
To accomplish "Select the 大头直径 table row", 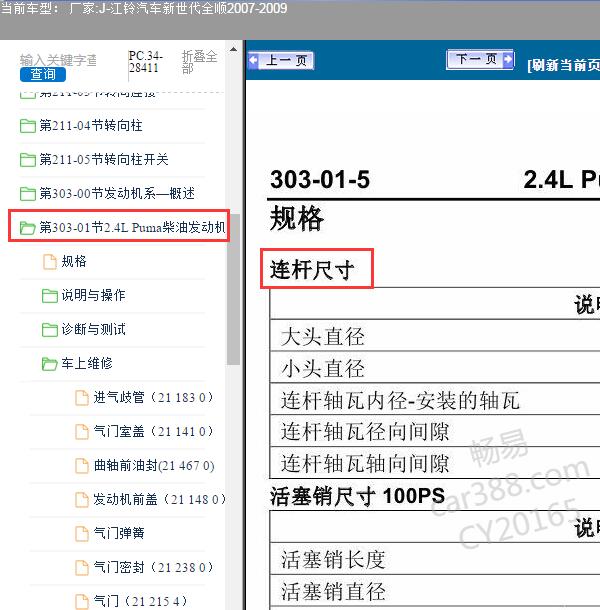I will 435,336.
